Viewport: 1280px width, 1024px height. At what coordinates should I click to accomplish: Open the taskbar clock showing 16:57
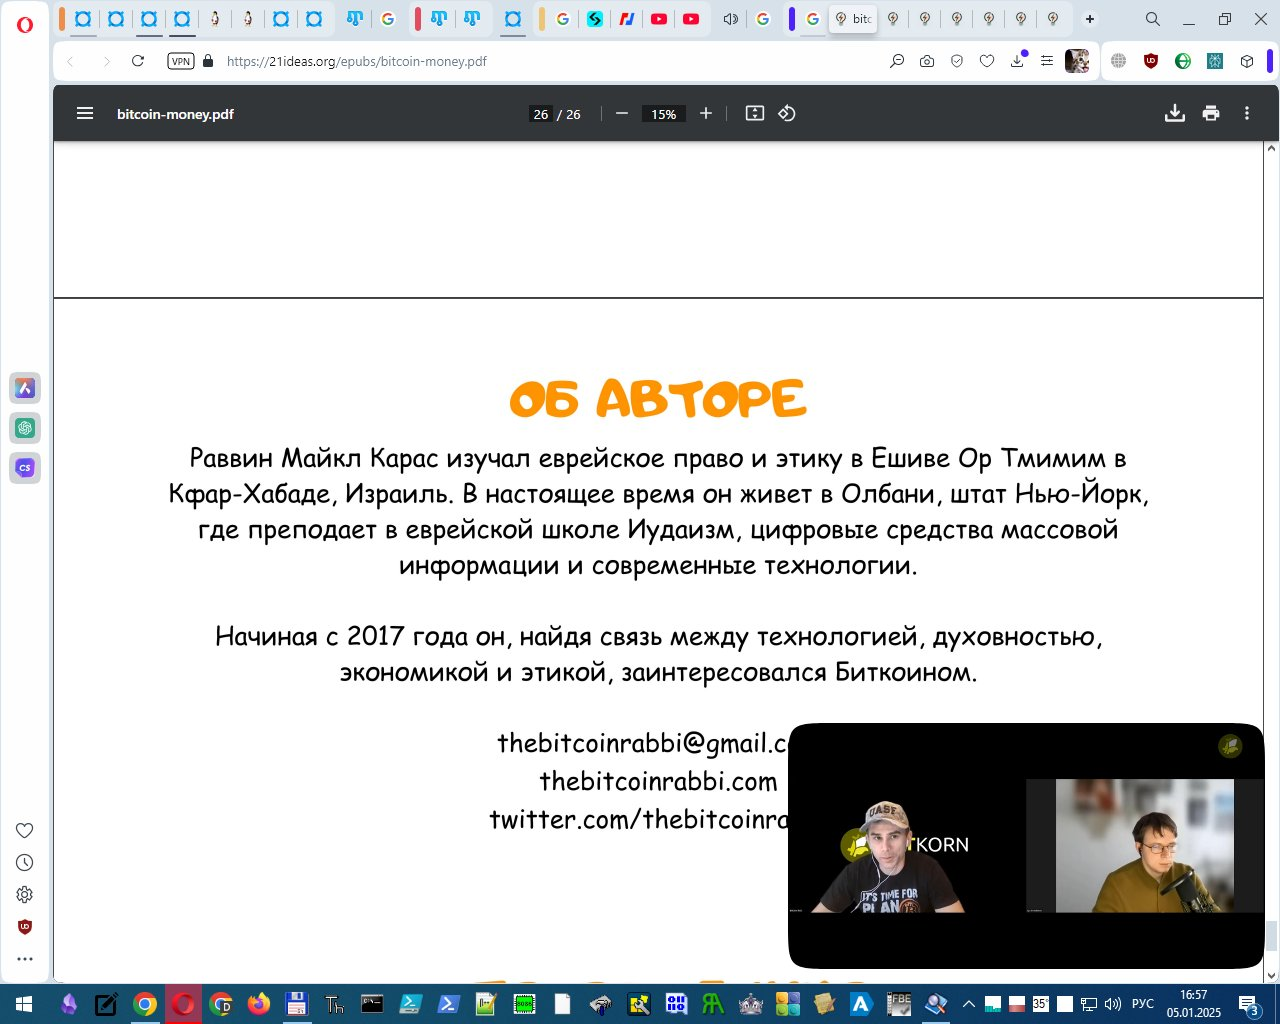tap(1193, 1004)
